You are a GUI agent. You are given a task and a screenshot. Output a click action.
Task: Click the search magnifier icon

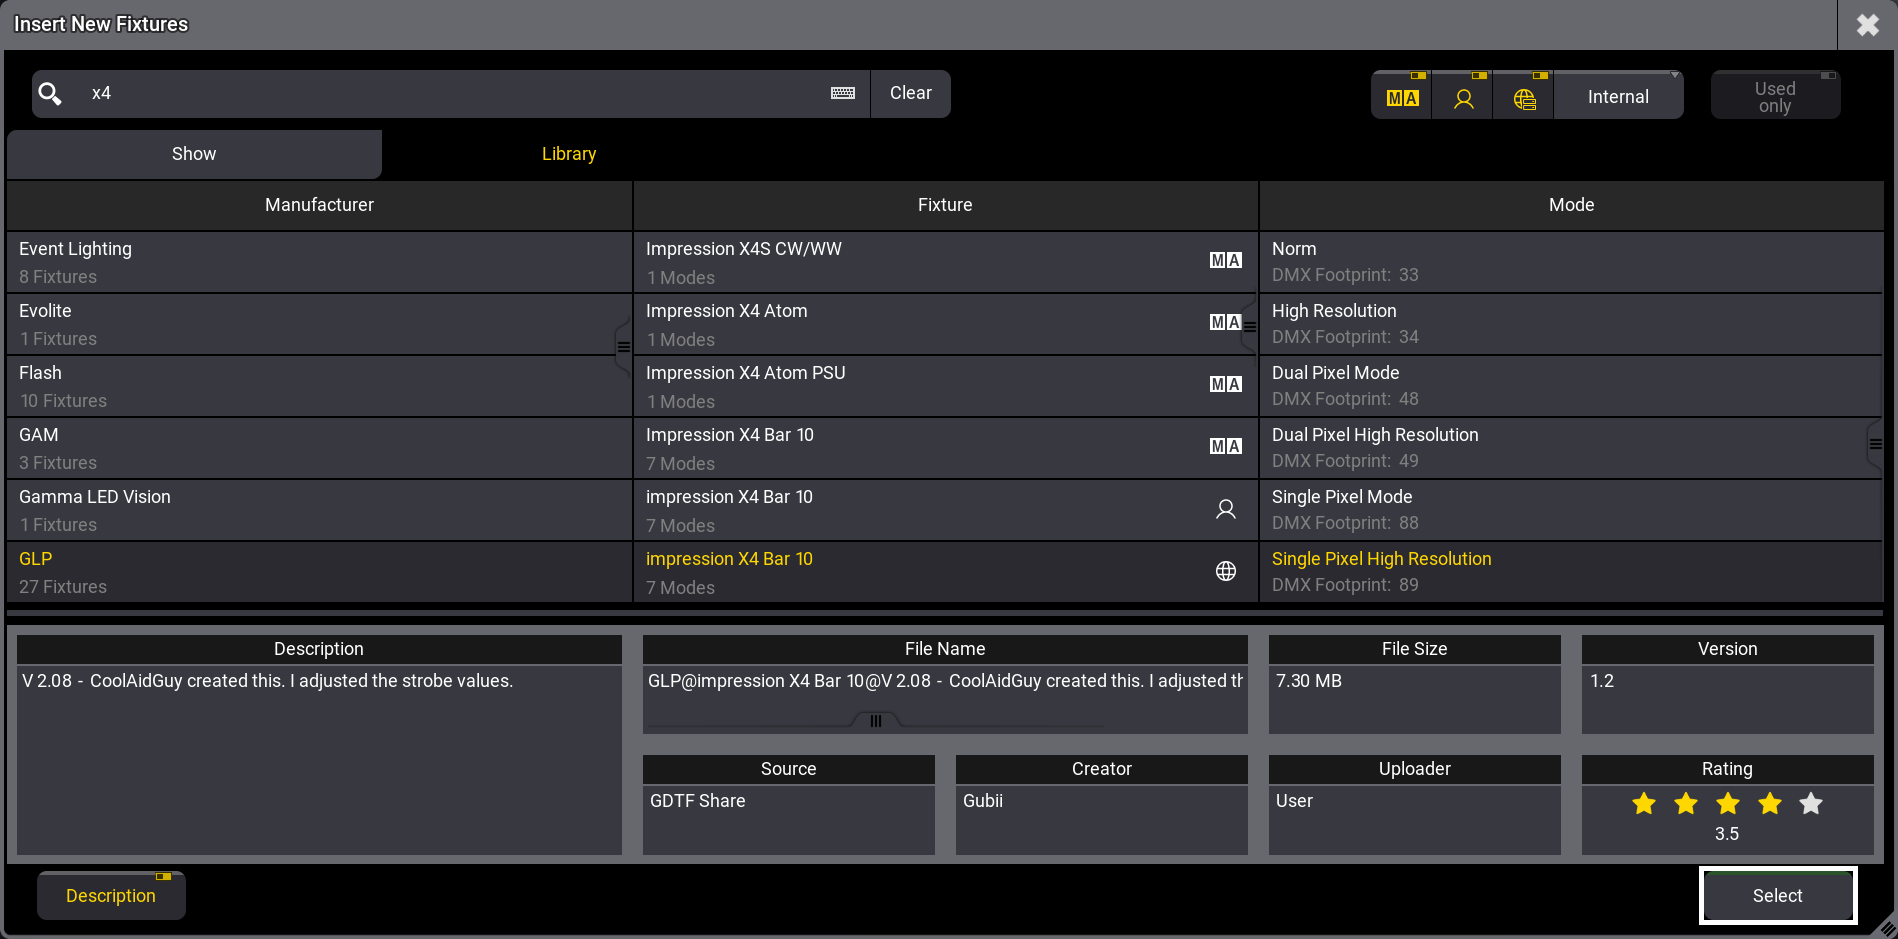click(50, 94)
